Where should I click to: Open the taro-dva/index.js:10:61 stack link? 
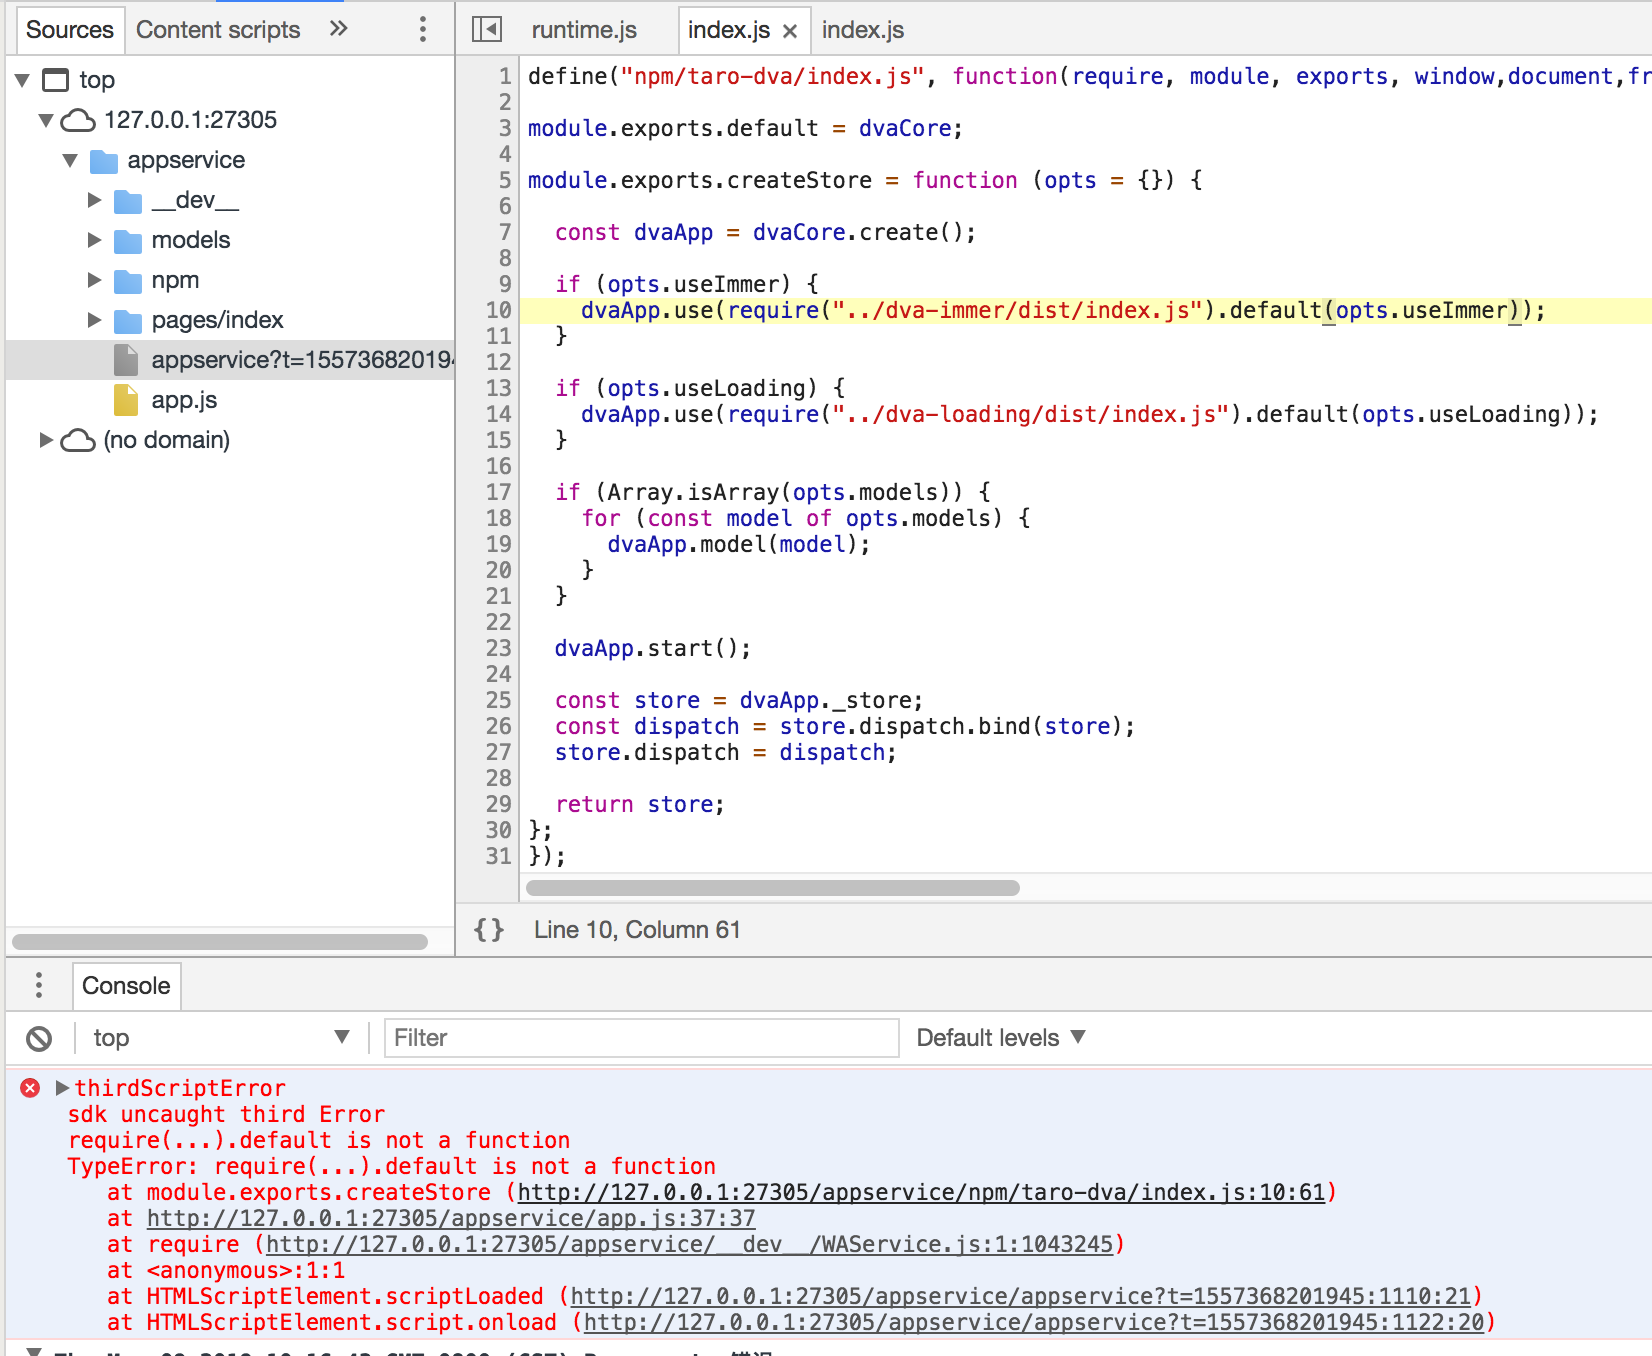[x=921, y=1192]
